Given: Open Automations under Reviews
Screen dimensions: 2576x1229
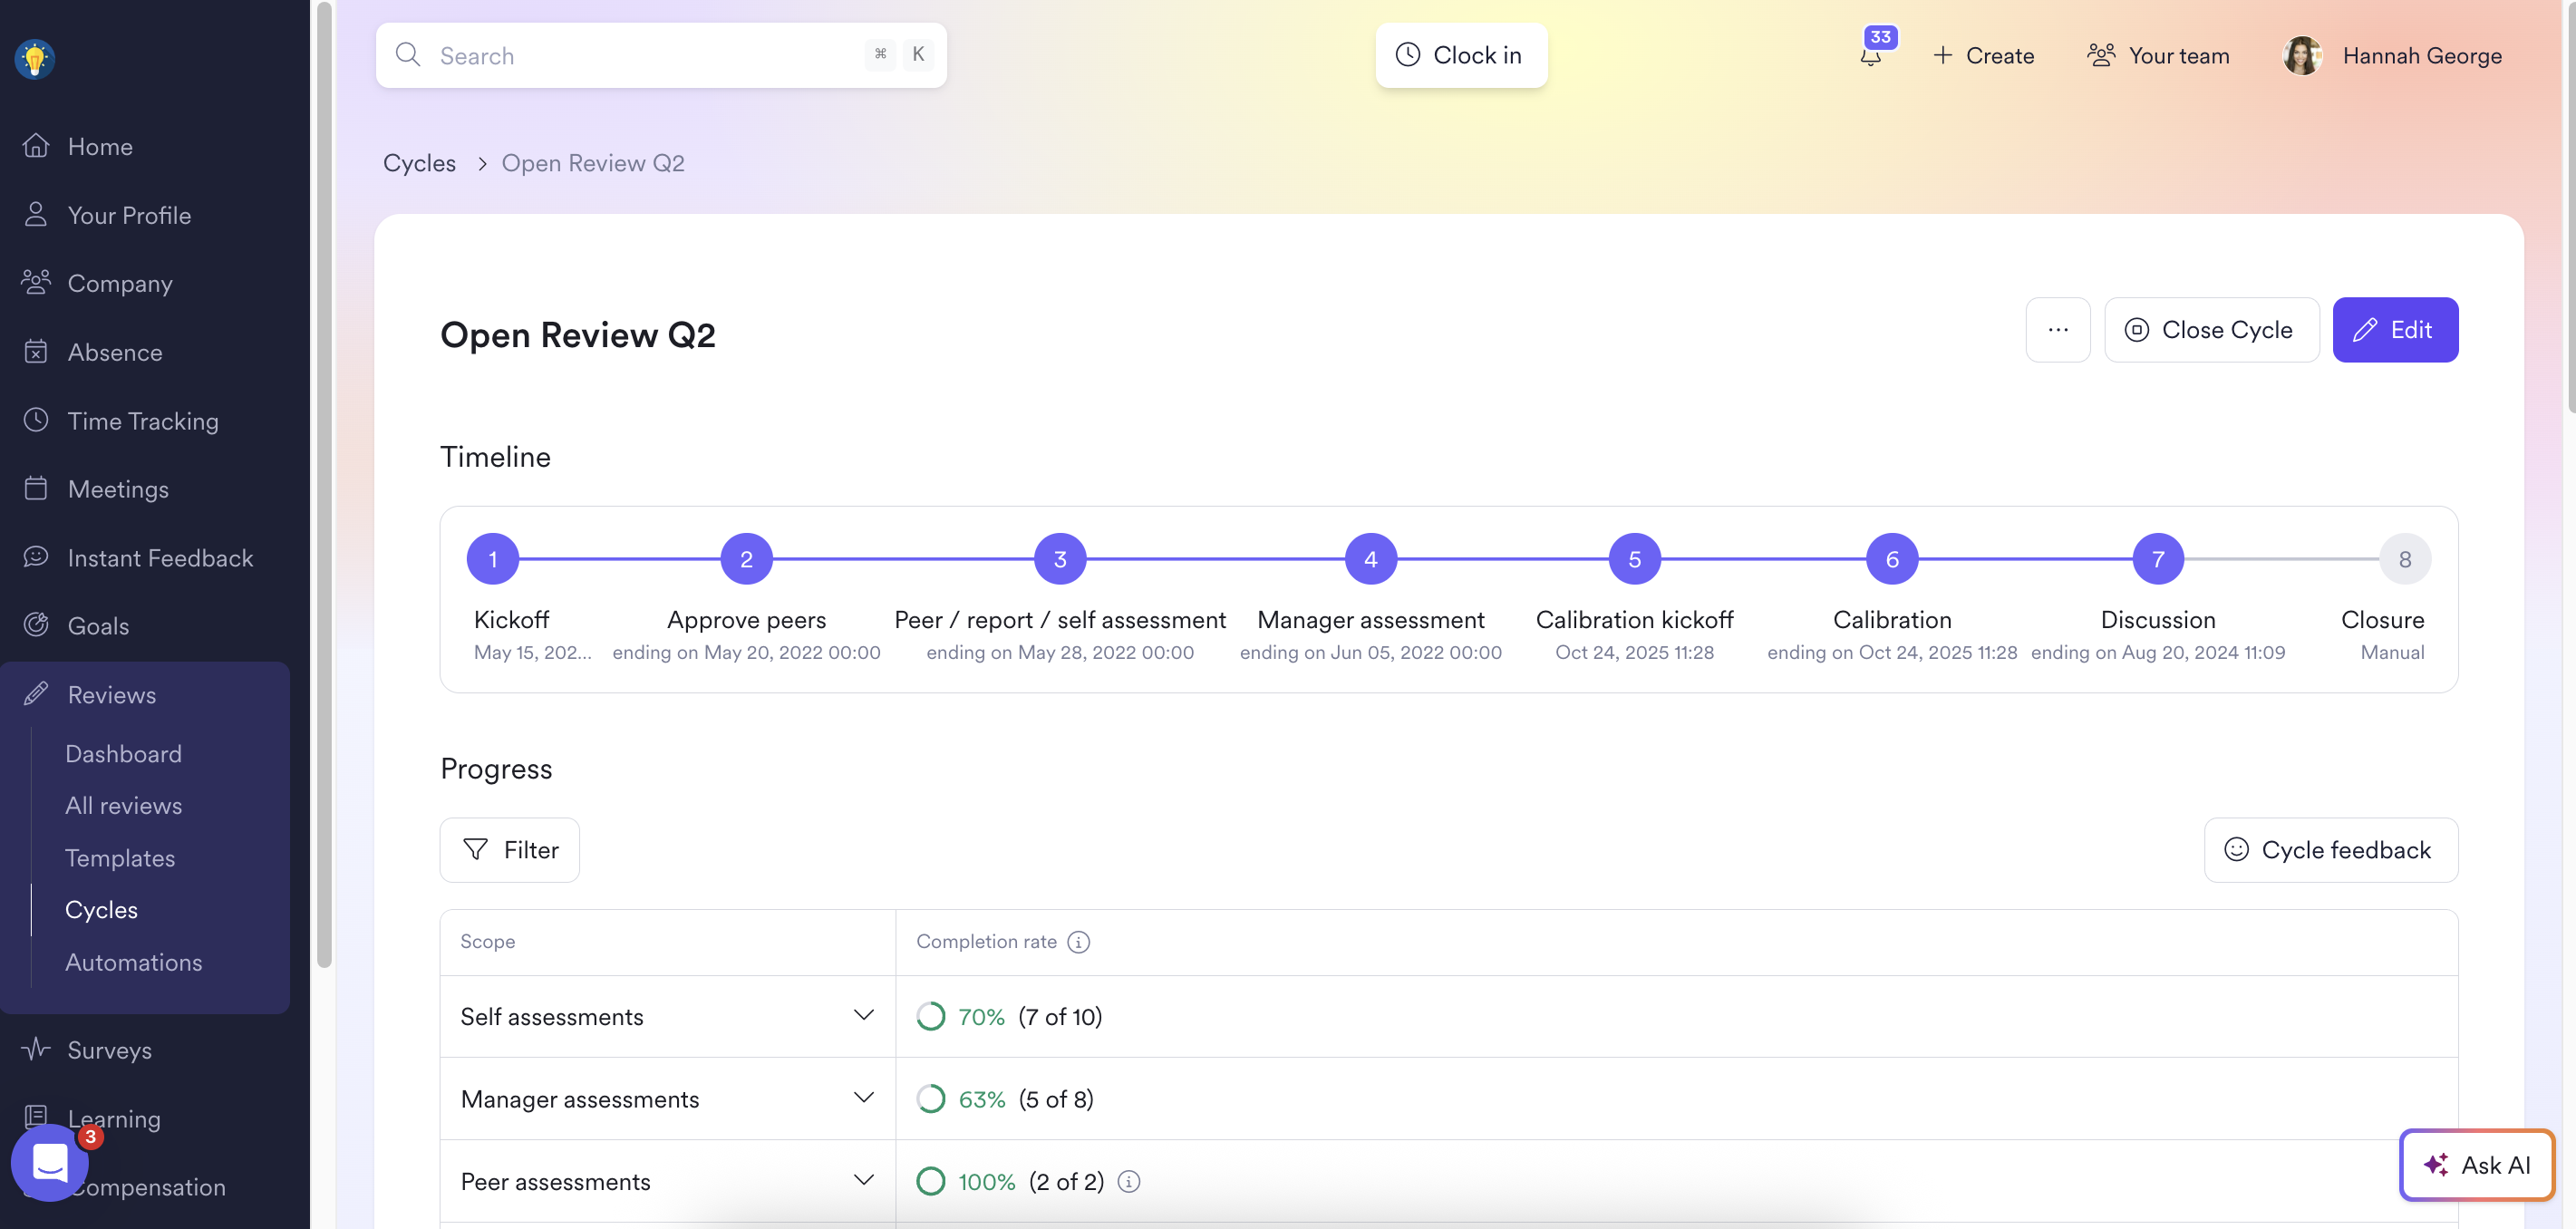Looking at the screenshot, I should click(133, 962).
